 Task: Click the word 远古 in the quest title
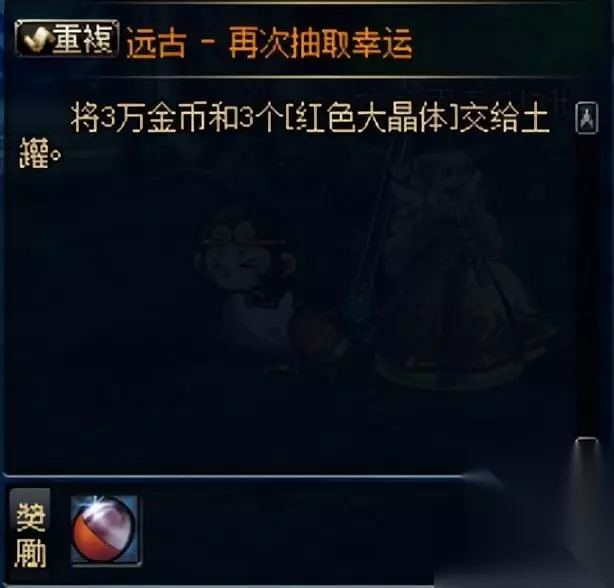click(x=155, y=43)
